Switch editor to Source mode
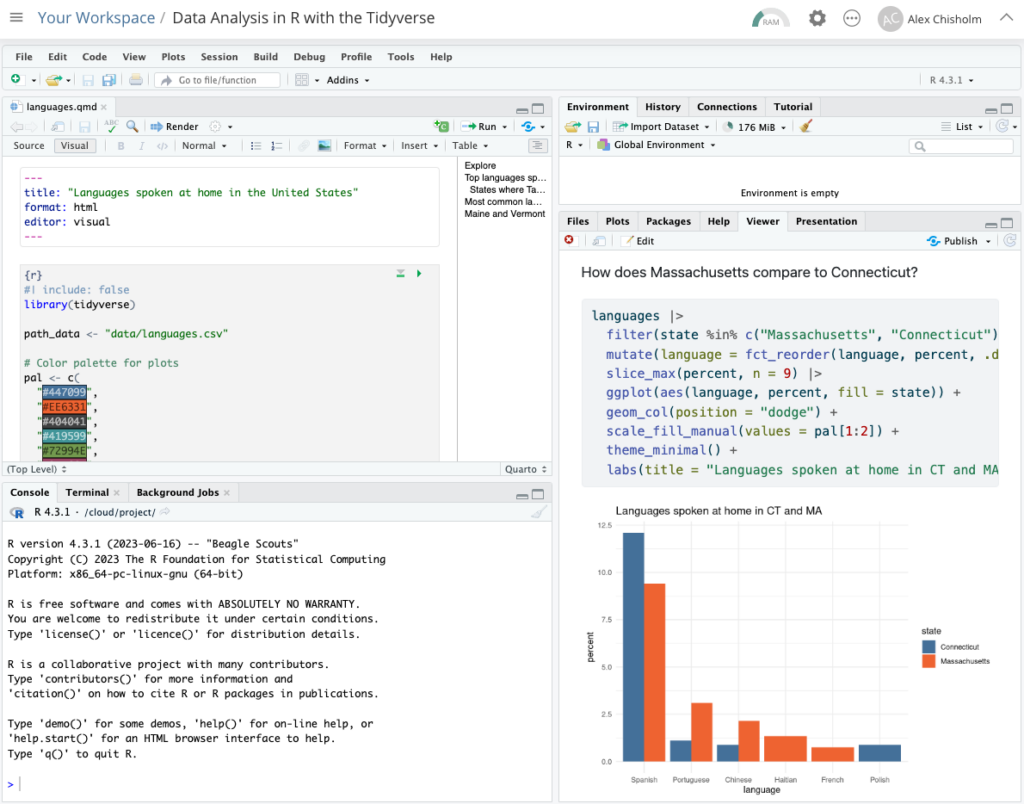 point(29,146)
